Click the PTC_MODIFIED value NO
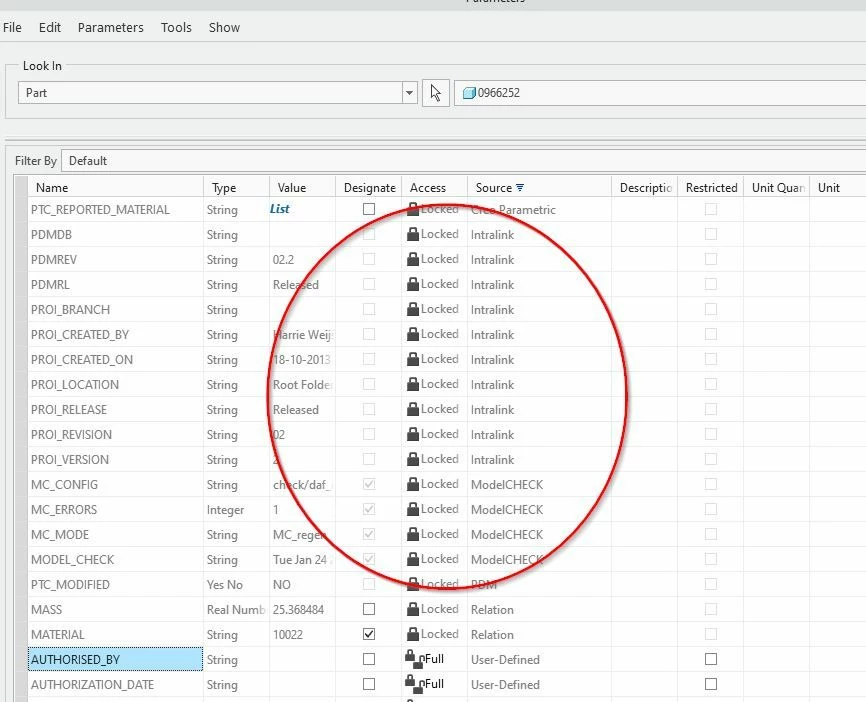866x702 pixels. [x=282, y=585]
